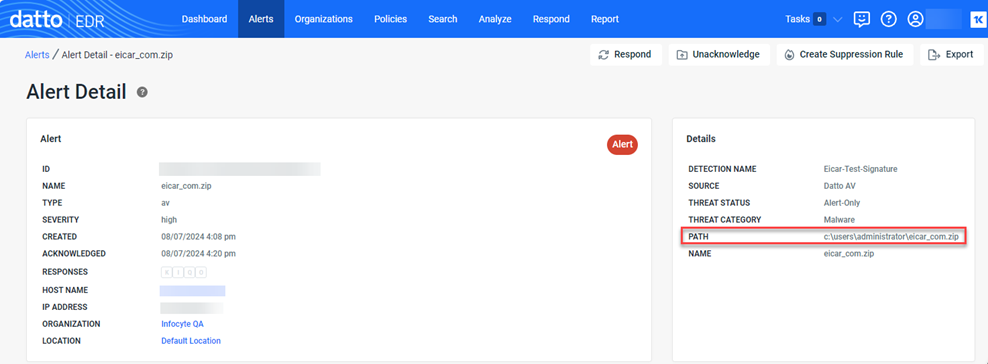The image size is (988, 364).
Task: Click the blurred alert ID value
Action: click(x=239, y=169)
